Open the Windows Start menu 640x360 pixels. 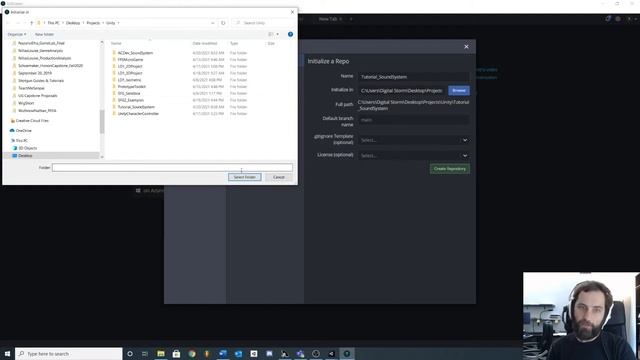tap(7, 353)
